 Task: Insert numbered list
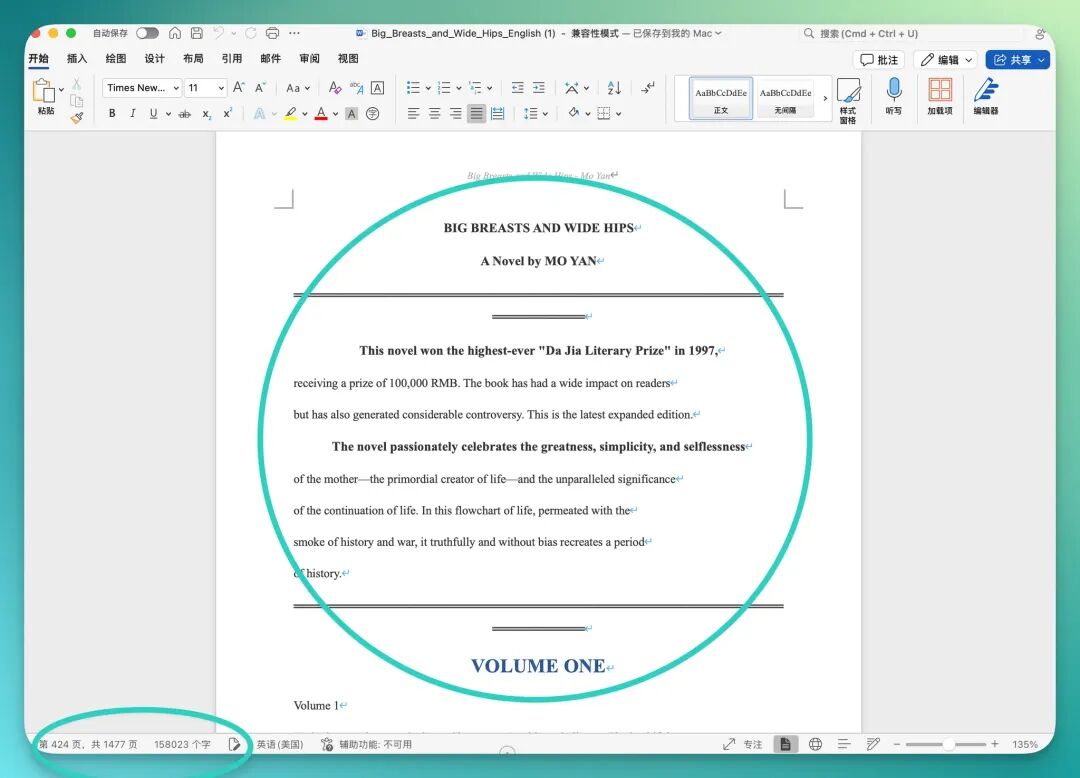(x=444, y=87)
